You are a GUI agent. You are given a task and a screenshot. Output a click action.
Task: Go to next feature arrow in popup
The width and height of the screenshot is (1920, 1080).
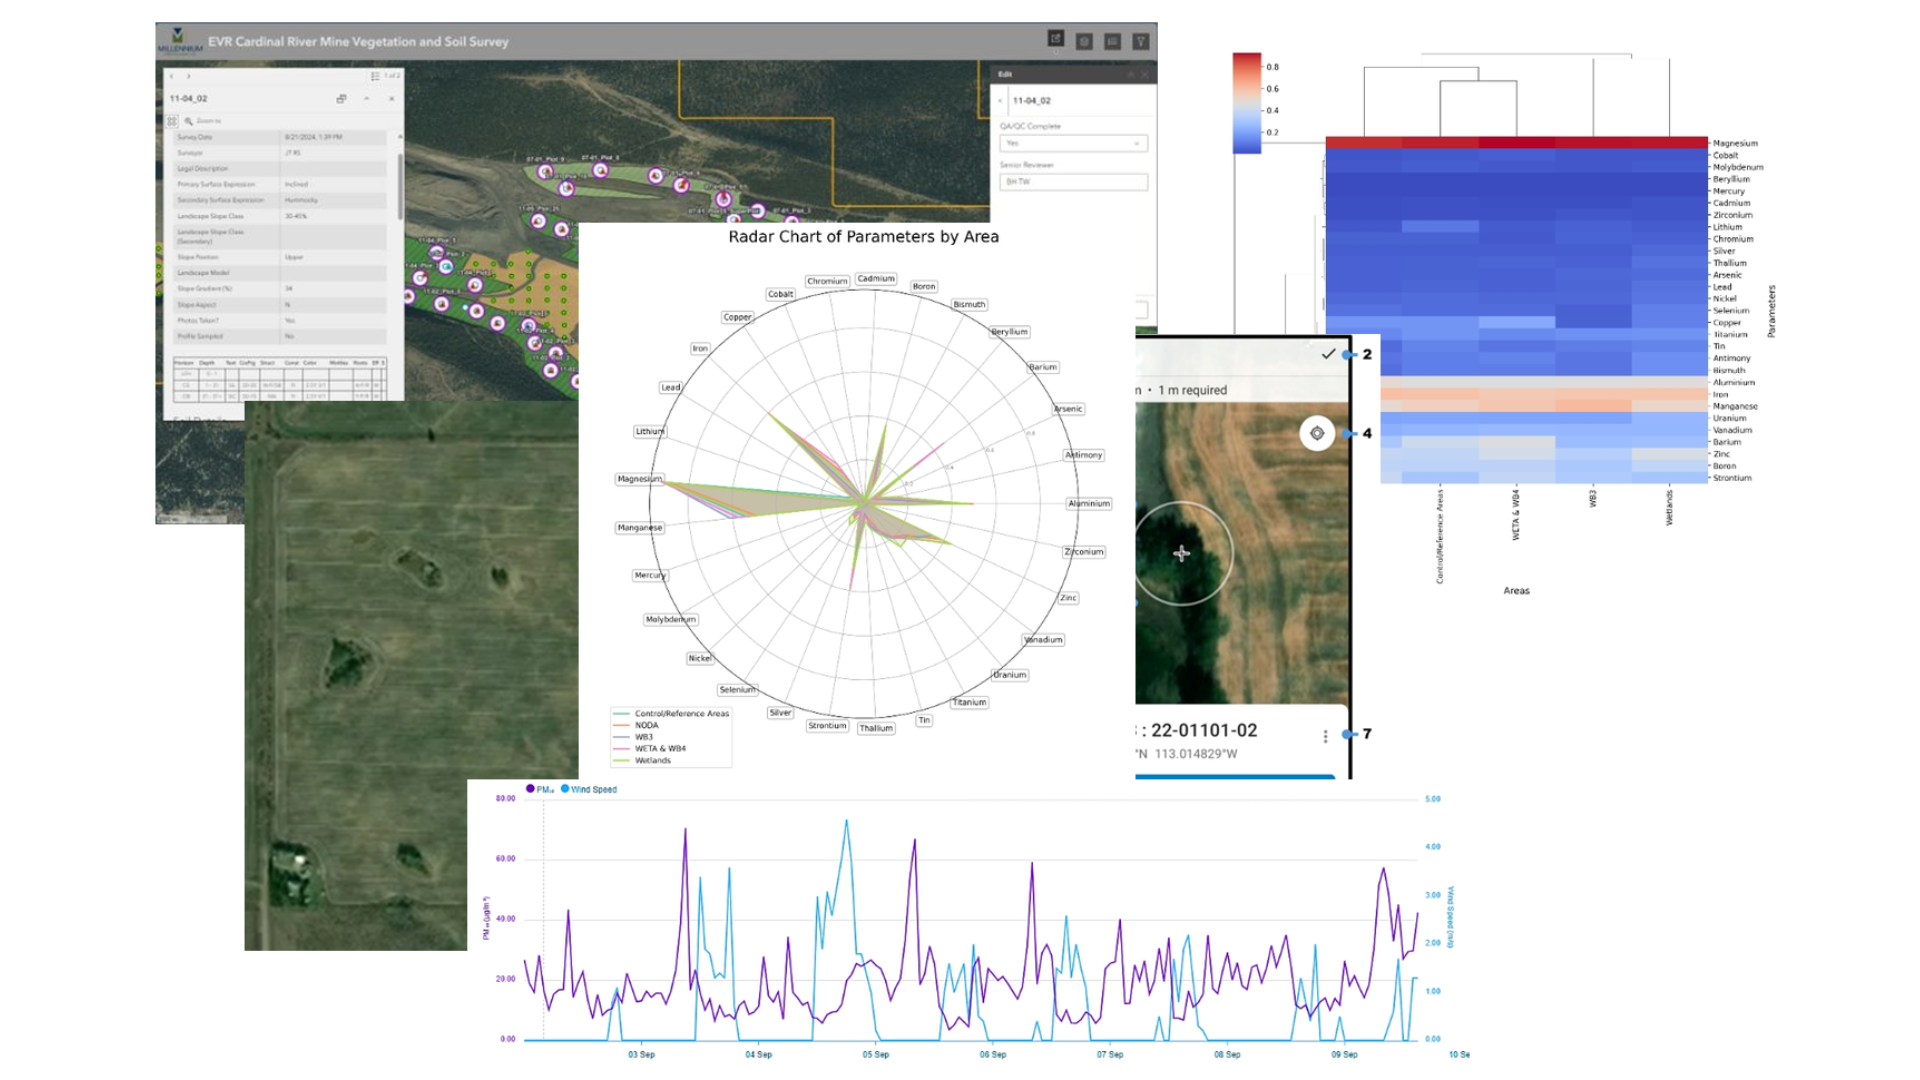tap(189, 76)
